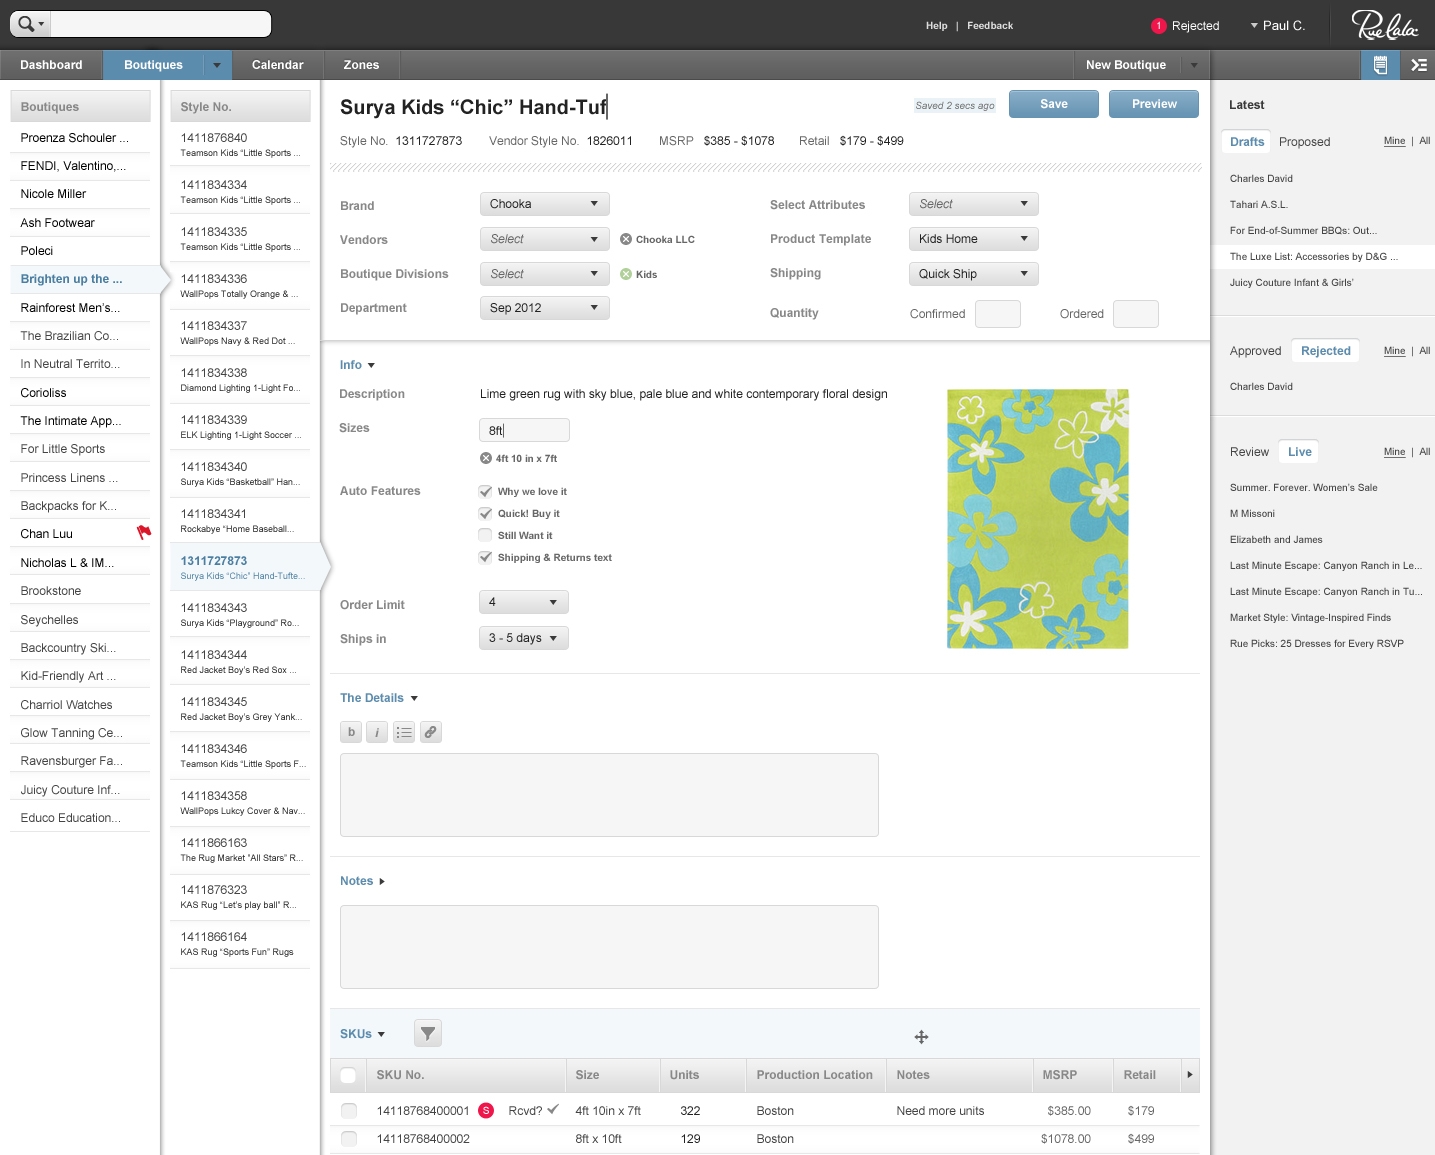Open the Ships in dropdown
Viewport: 1435px width, 1155px height.
(x=524, y=638)
